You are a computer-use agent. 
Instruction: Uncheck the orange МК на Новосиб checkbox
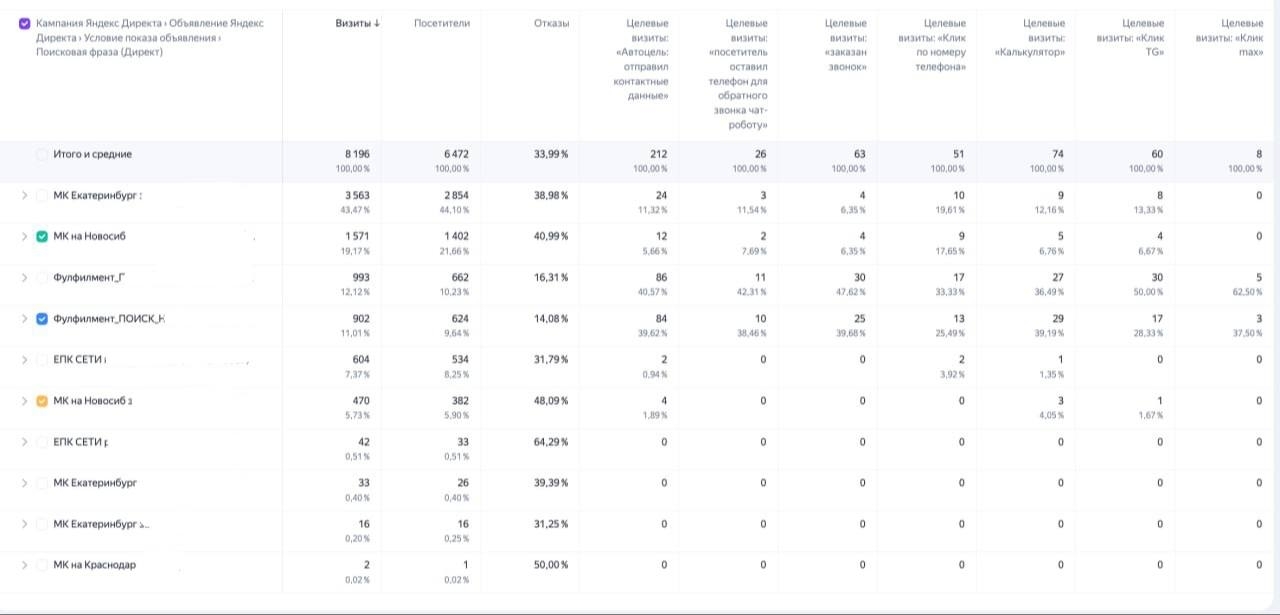(x=41, y=401)
